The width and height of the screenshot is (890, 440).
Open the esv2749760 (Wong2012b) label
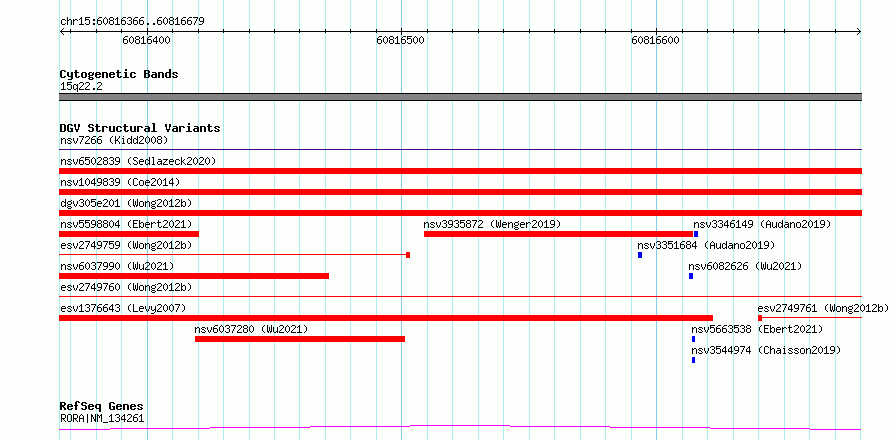[126, 287]
